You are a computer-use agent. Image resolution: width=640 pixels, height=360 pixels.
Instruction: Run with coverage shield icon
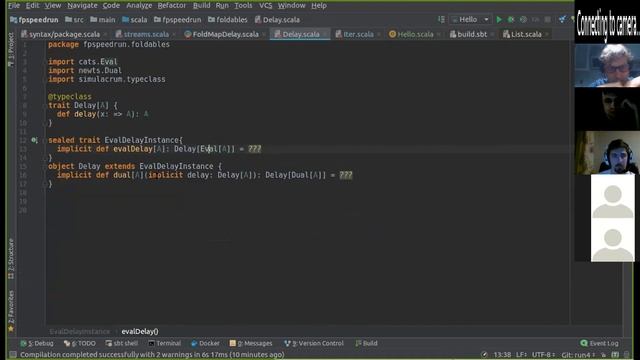(523, 20)
